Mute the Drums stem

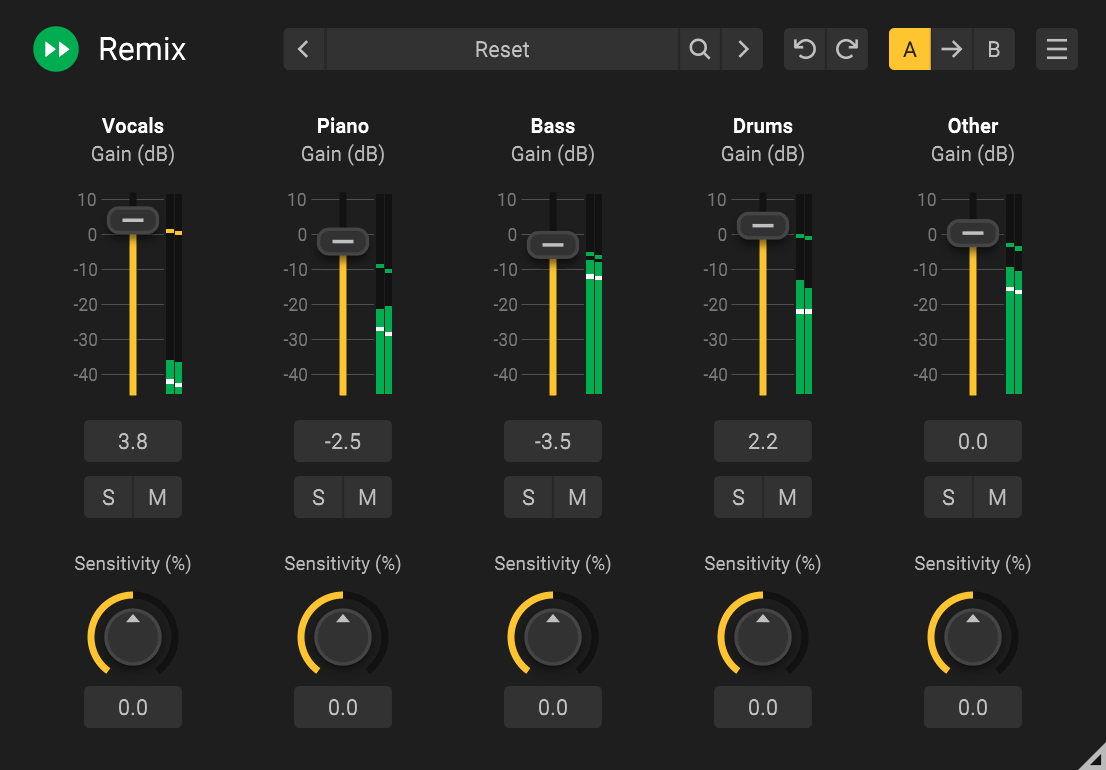point(787,497)
